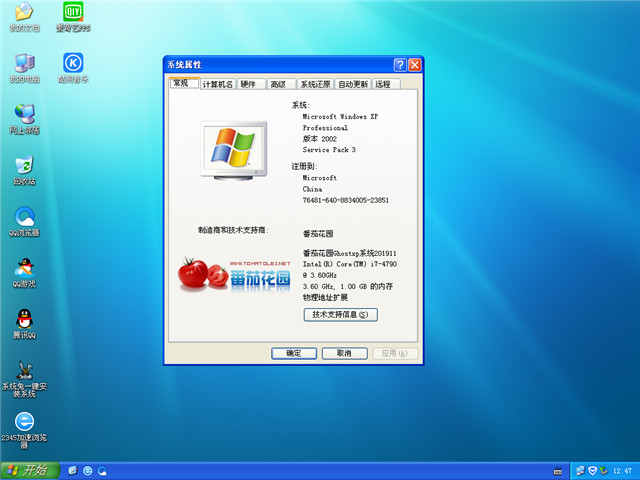The image size is (640, 480).
Task: Click the network computers tray icon
Action: click(580, 471)
